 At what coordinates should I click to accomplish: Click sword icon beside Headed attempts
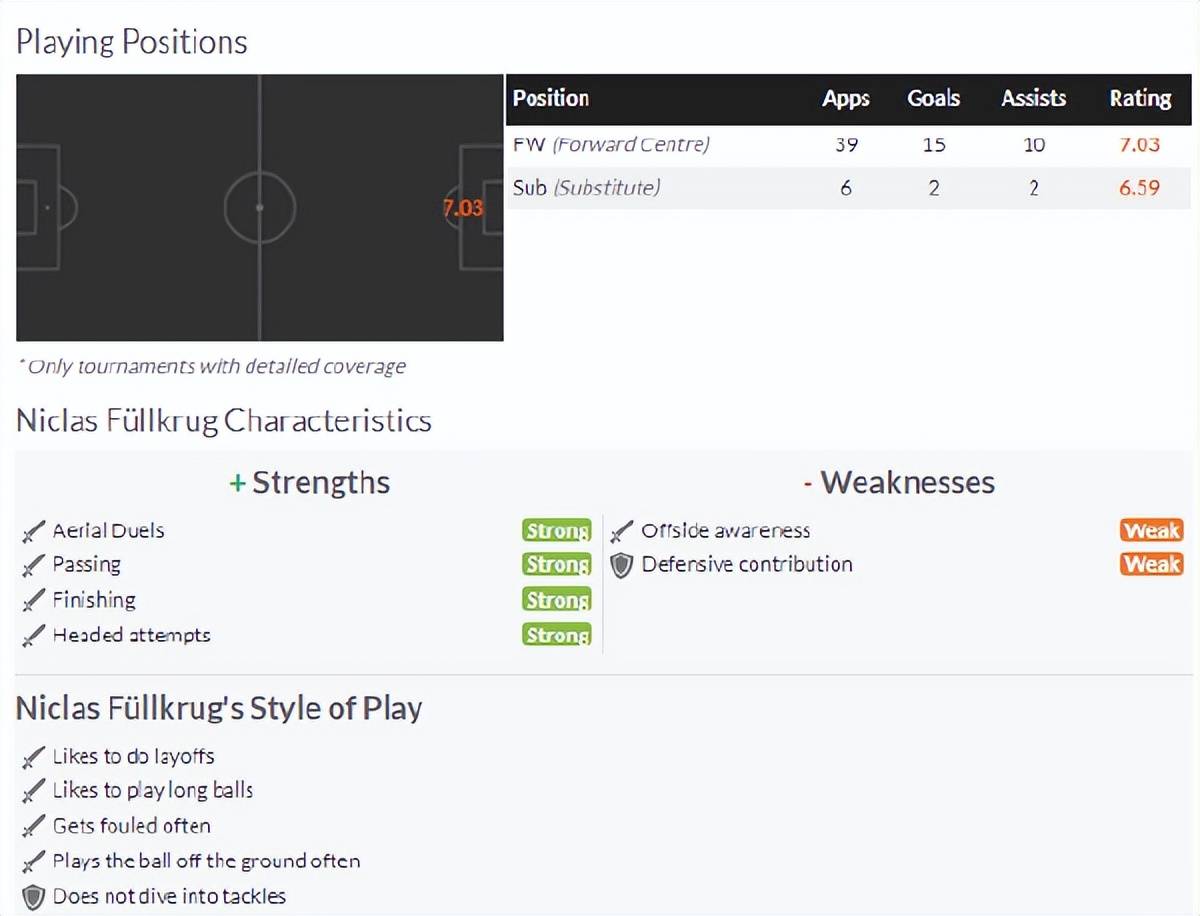tap(34, 635)
